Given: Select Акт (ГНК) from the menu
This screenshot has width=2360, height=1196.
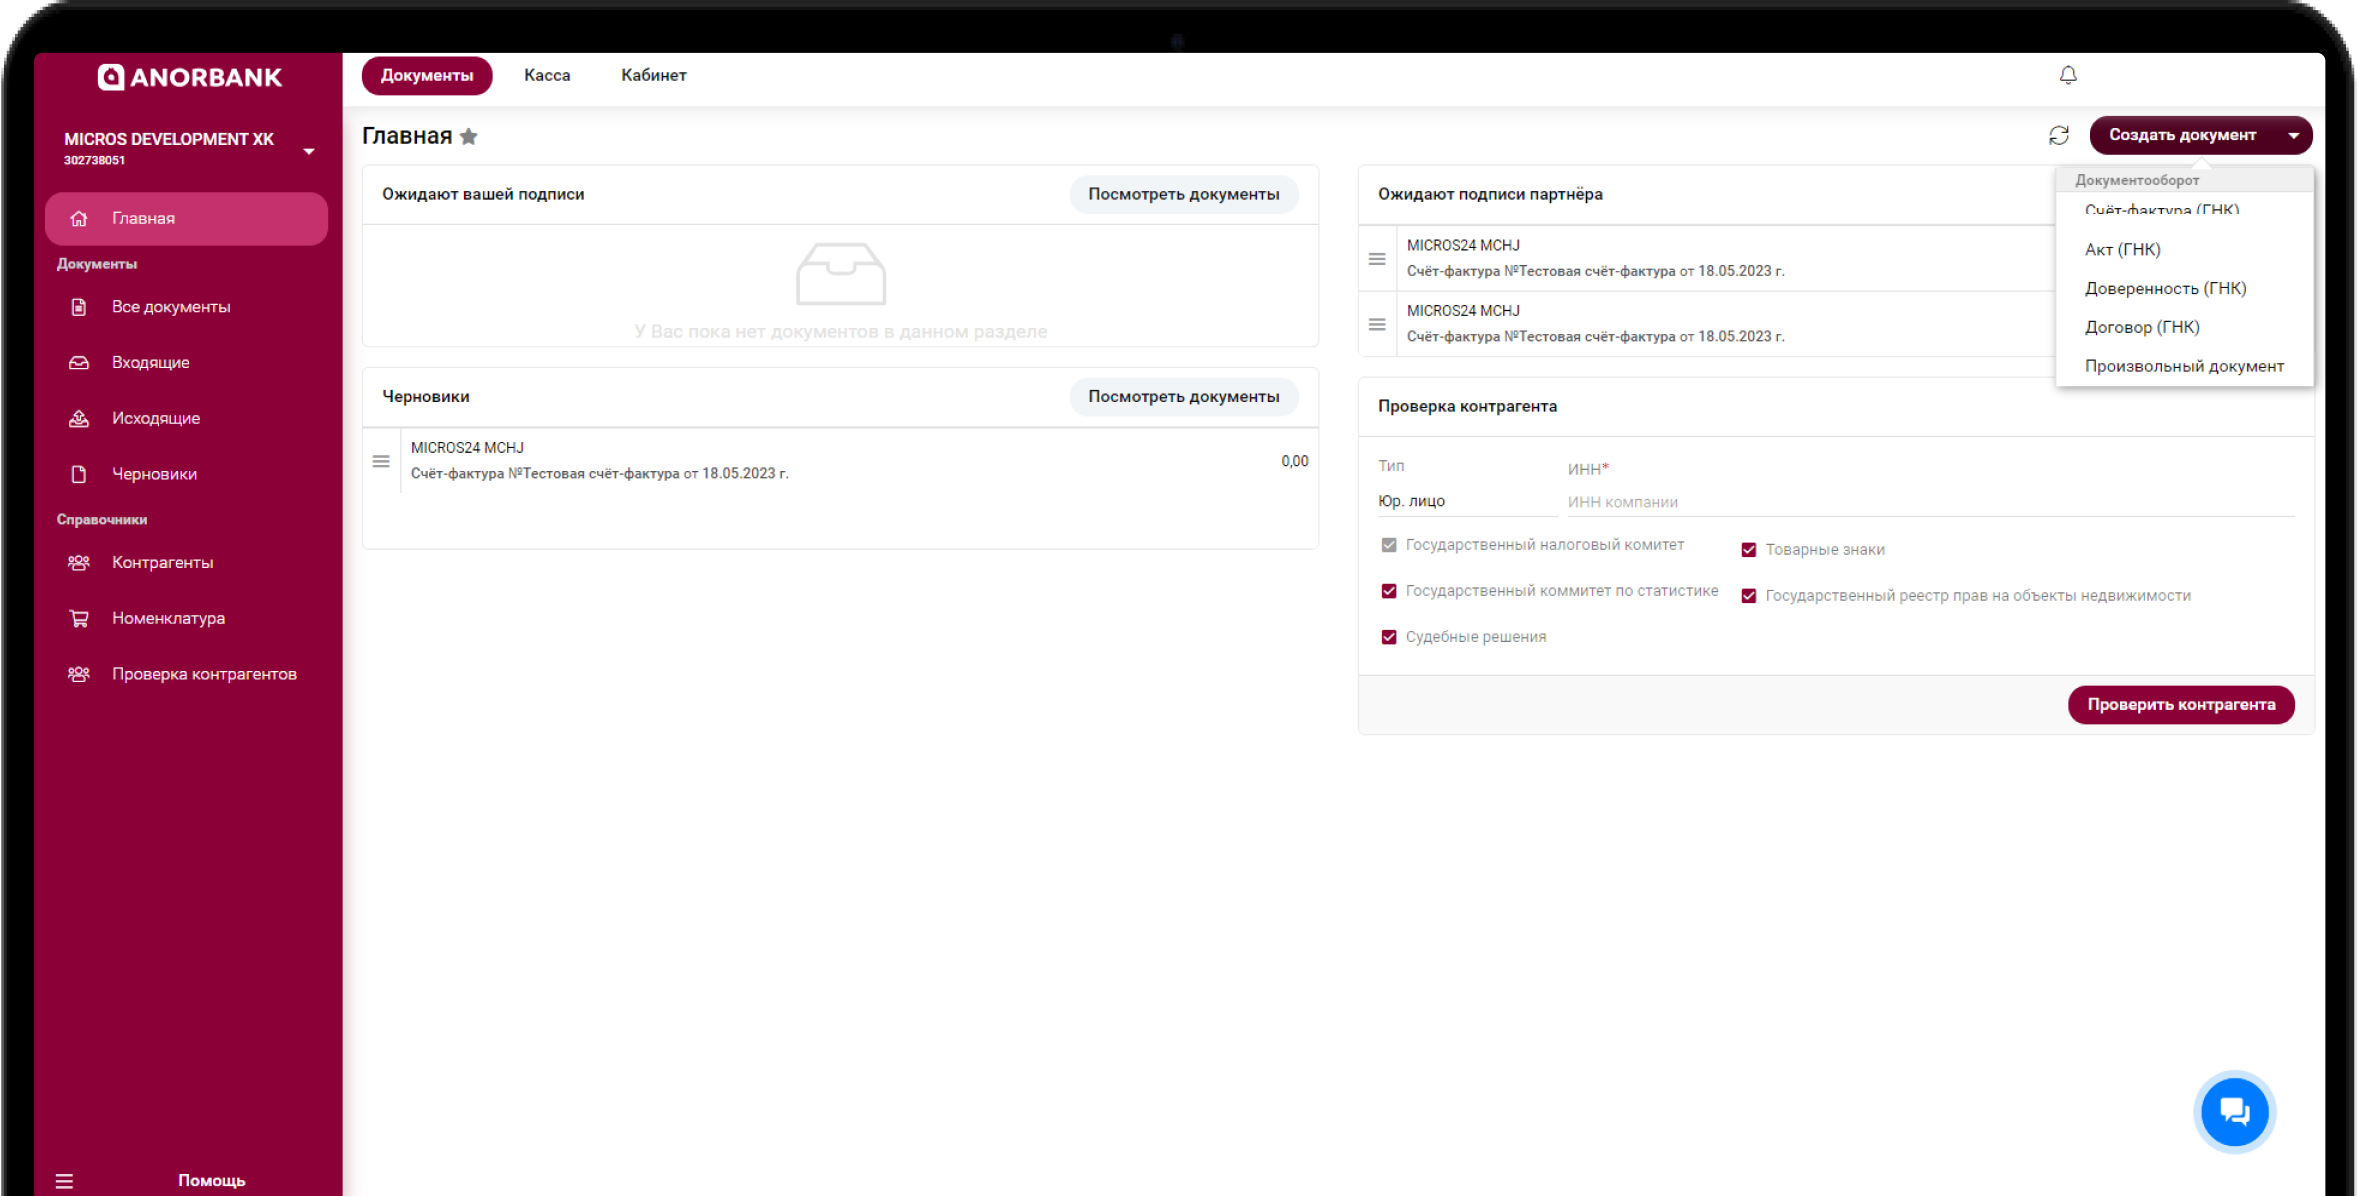Looking at the screenshot, I should [2184, 249].
